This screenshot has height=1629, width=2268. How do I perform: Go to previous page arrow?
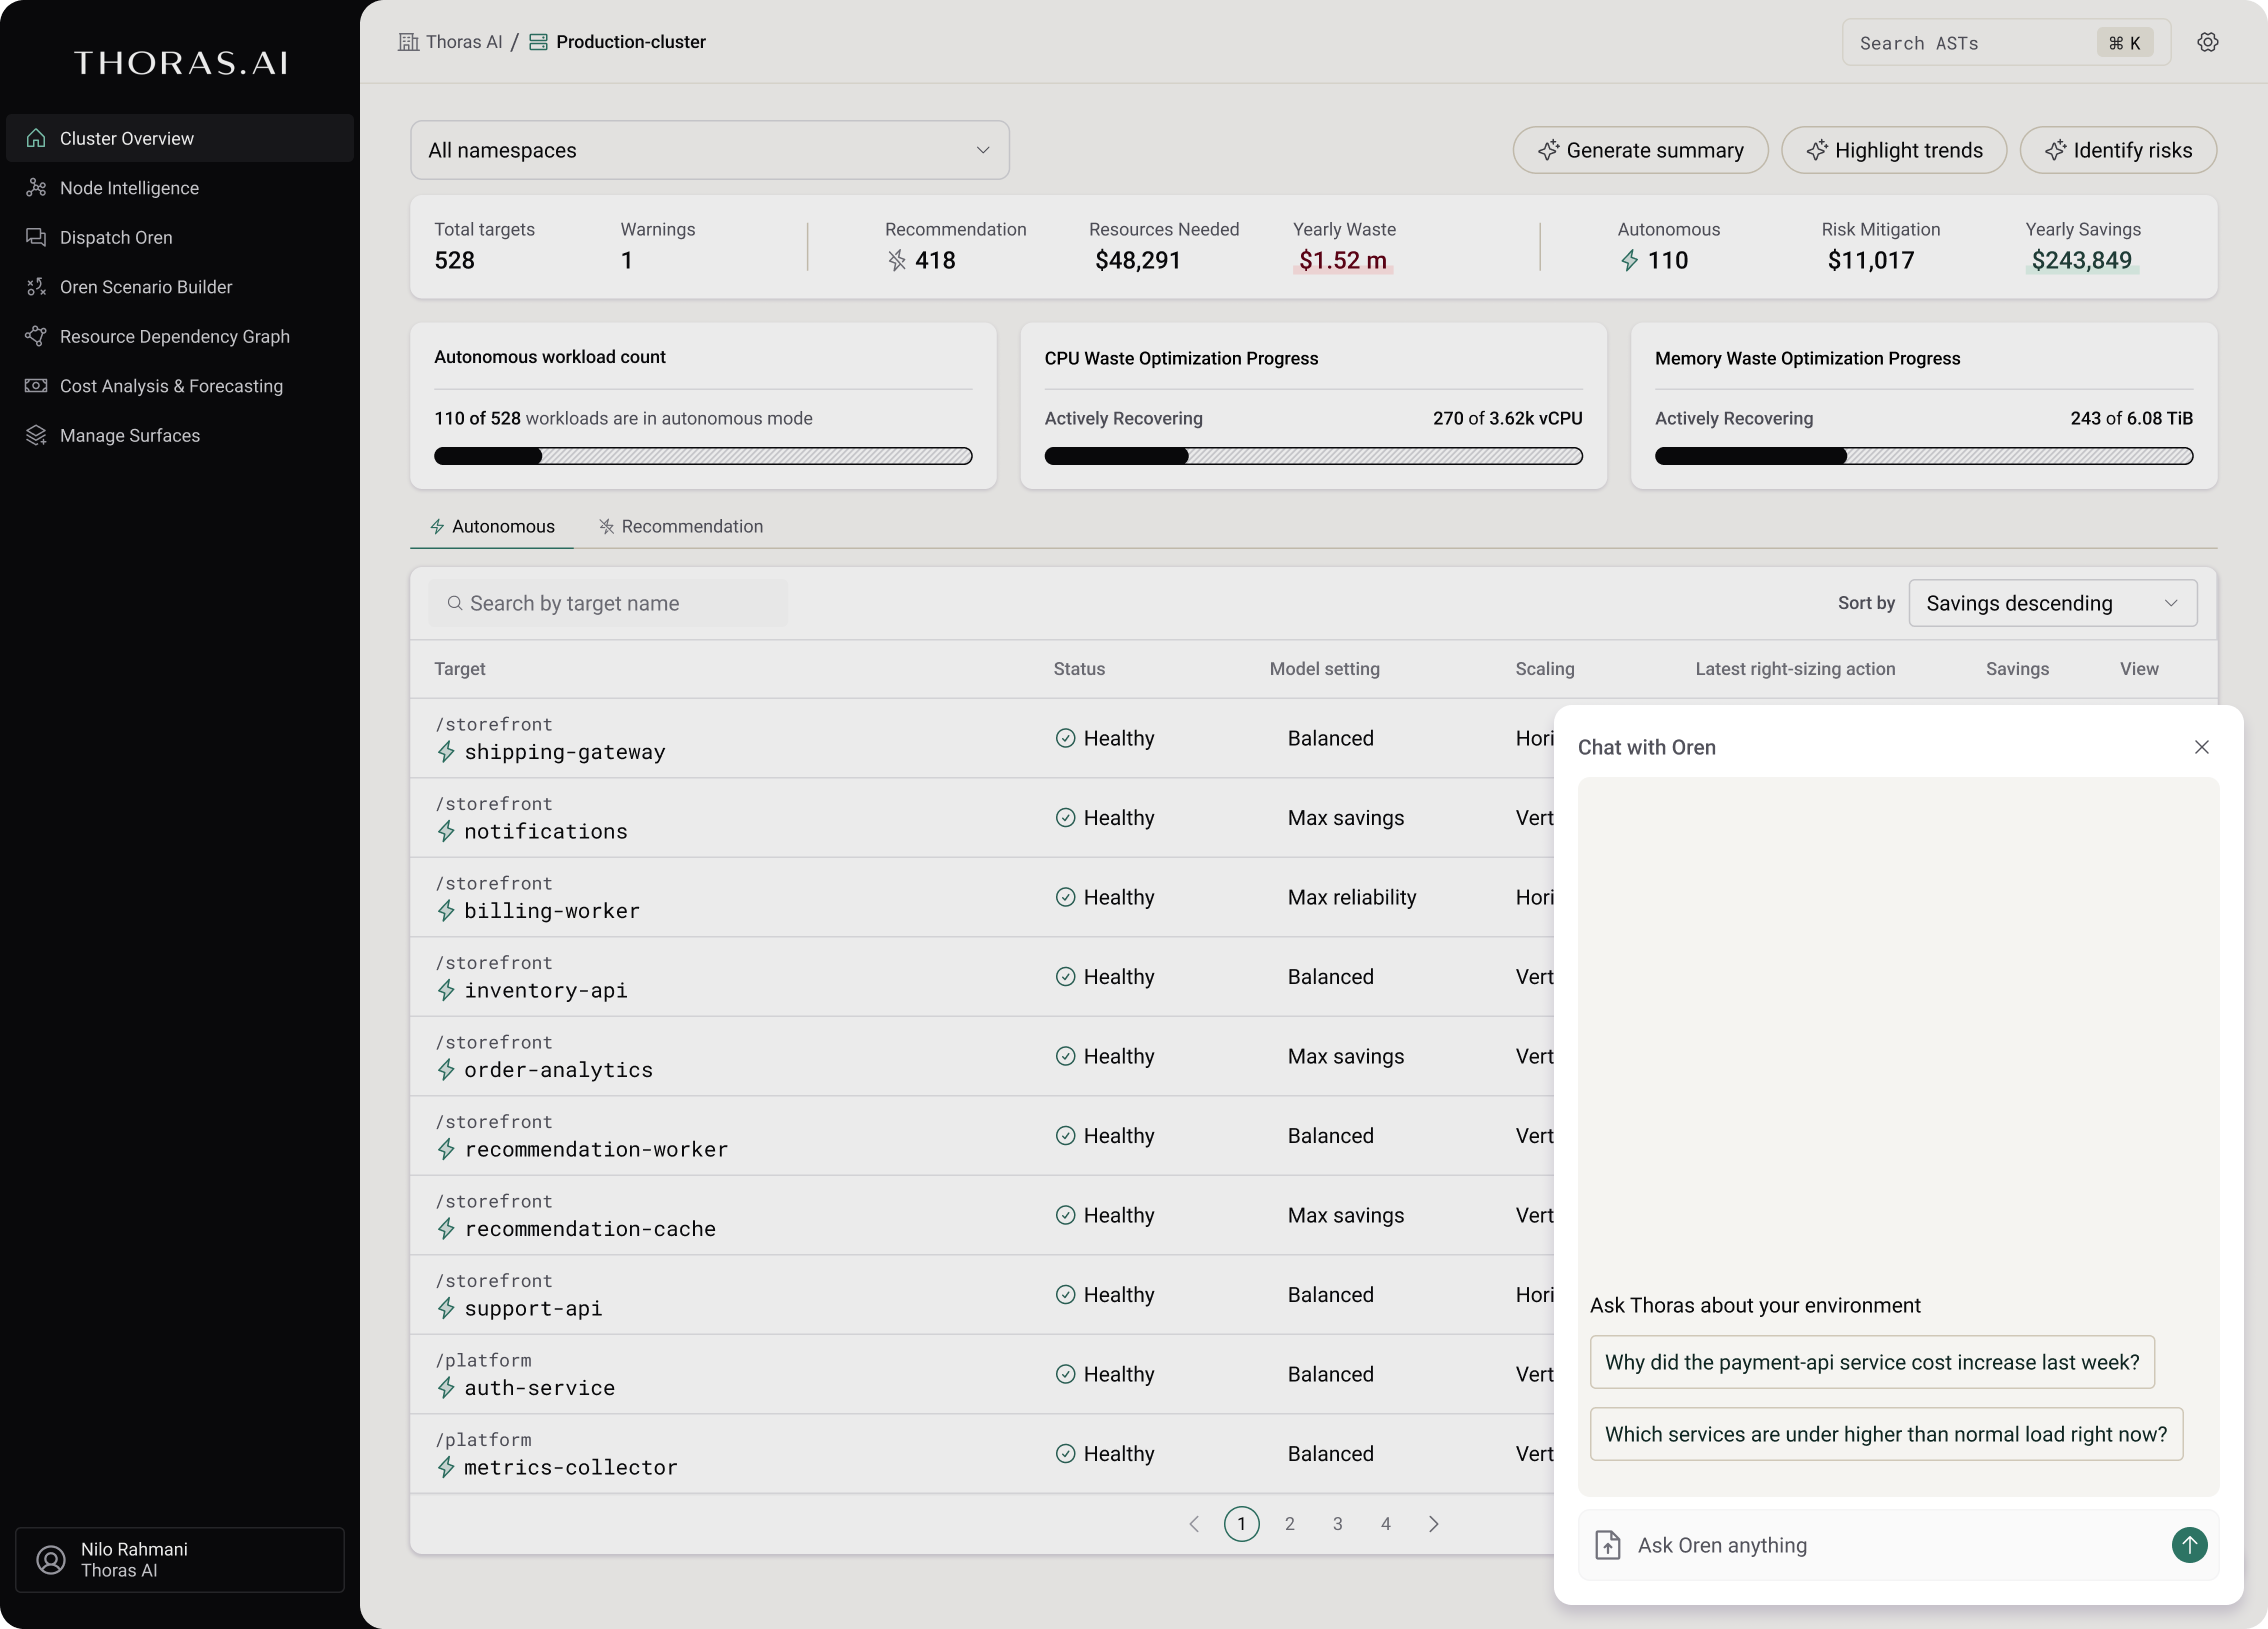pyautogui.click(x=1194, y=1524)
